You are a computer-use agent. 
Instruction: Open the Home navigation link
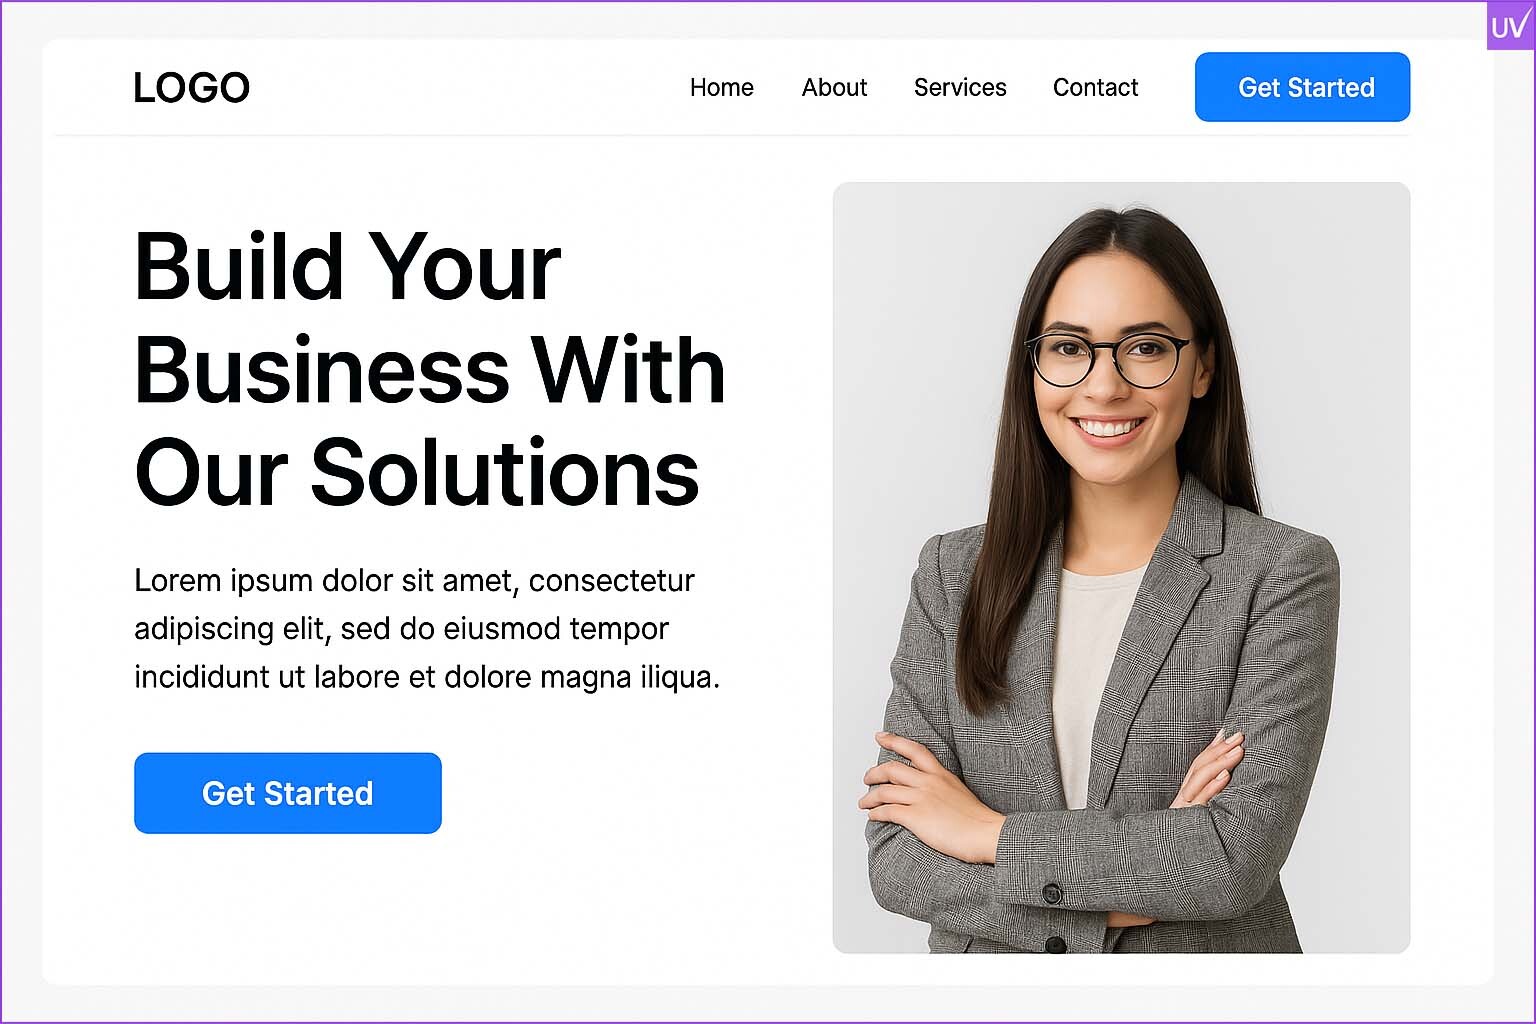click(x=721, y=88)
